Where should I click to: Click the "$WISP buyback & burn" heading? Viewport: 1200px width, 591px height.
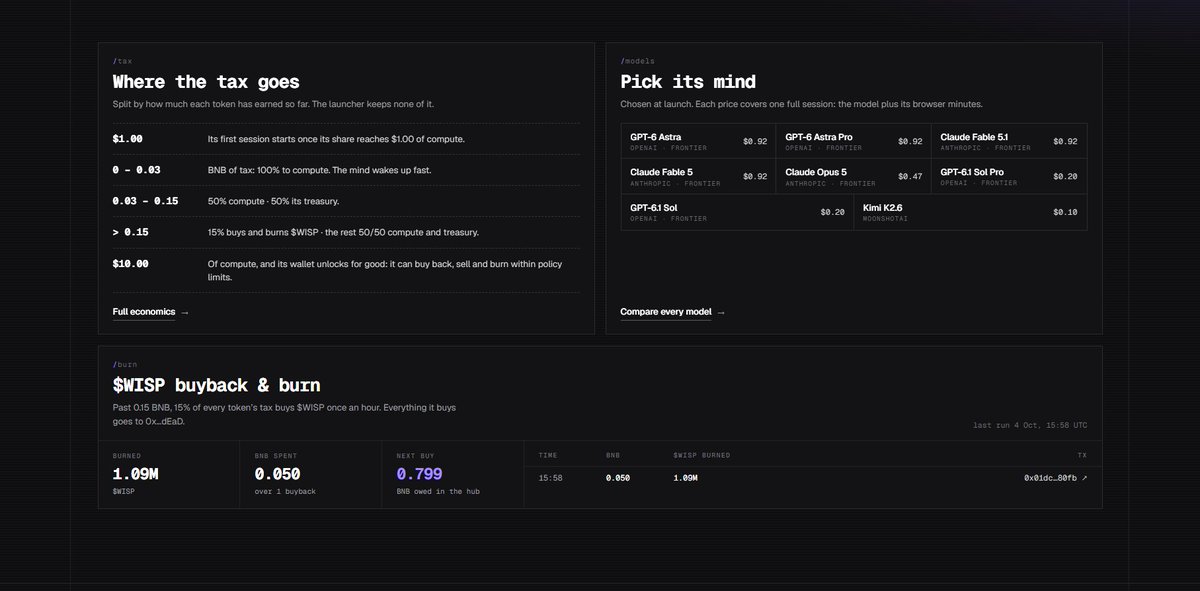click(x=217, y=385)
